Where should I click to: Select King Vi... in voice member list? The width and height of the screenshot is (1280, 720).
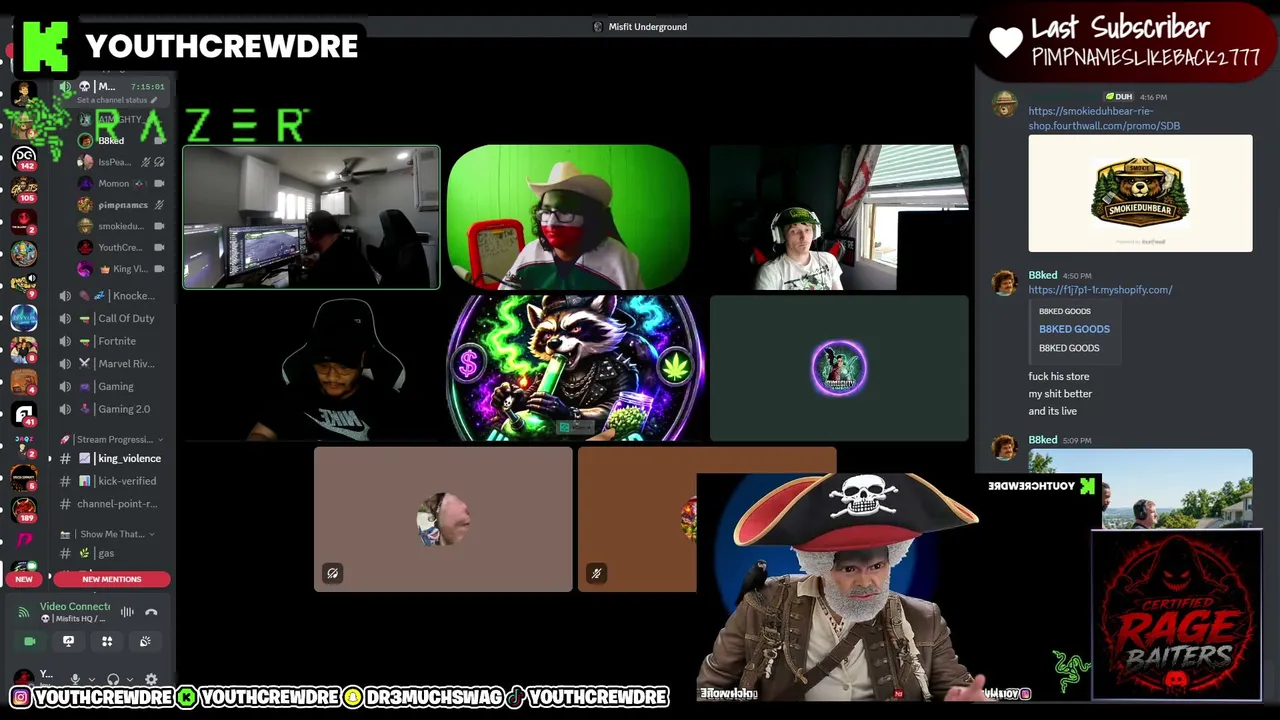tap(122, 269)
